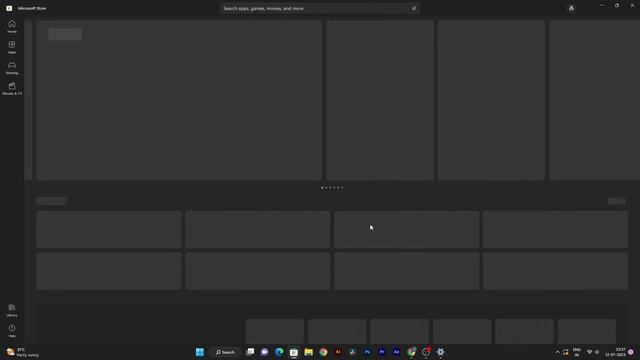Click Microsoft Store taskbar icon
The height and width of the screenshot is (360, 640).
coord(294,352)
